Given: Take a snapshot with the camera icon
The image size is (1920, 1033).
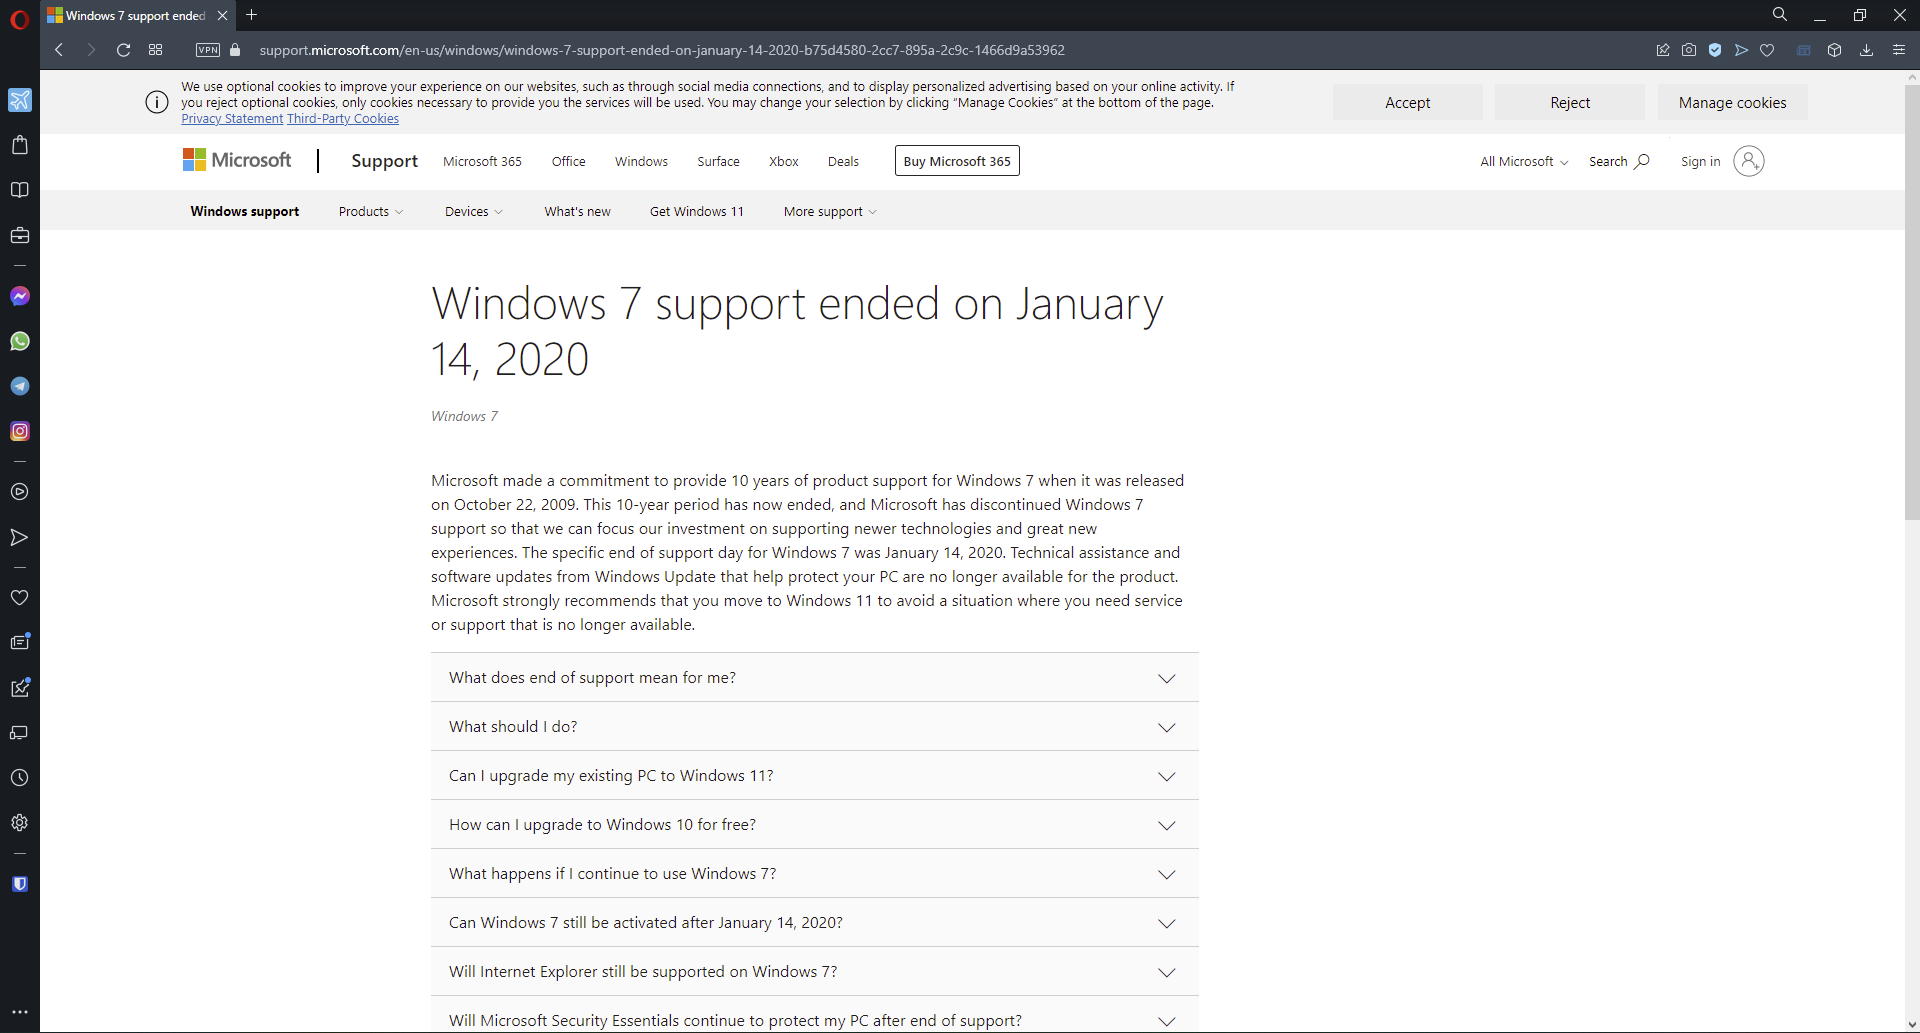Looking at the screenshot, I should point(1689,50).
